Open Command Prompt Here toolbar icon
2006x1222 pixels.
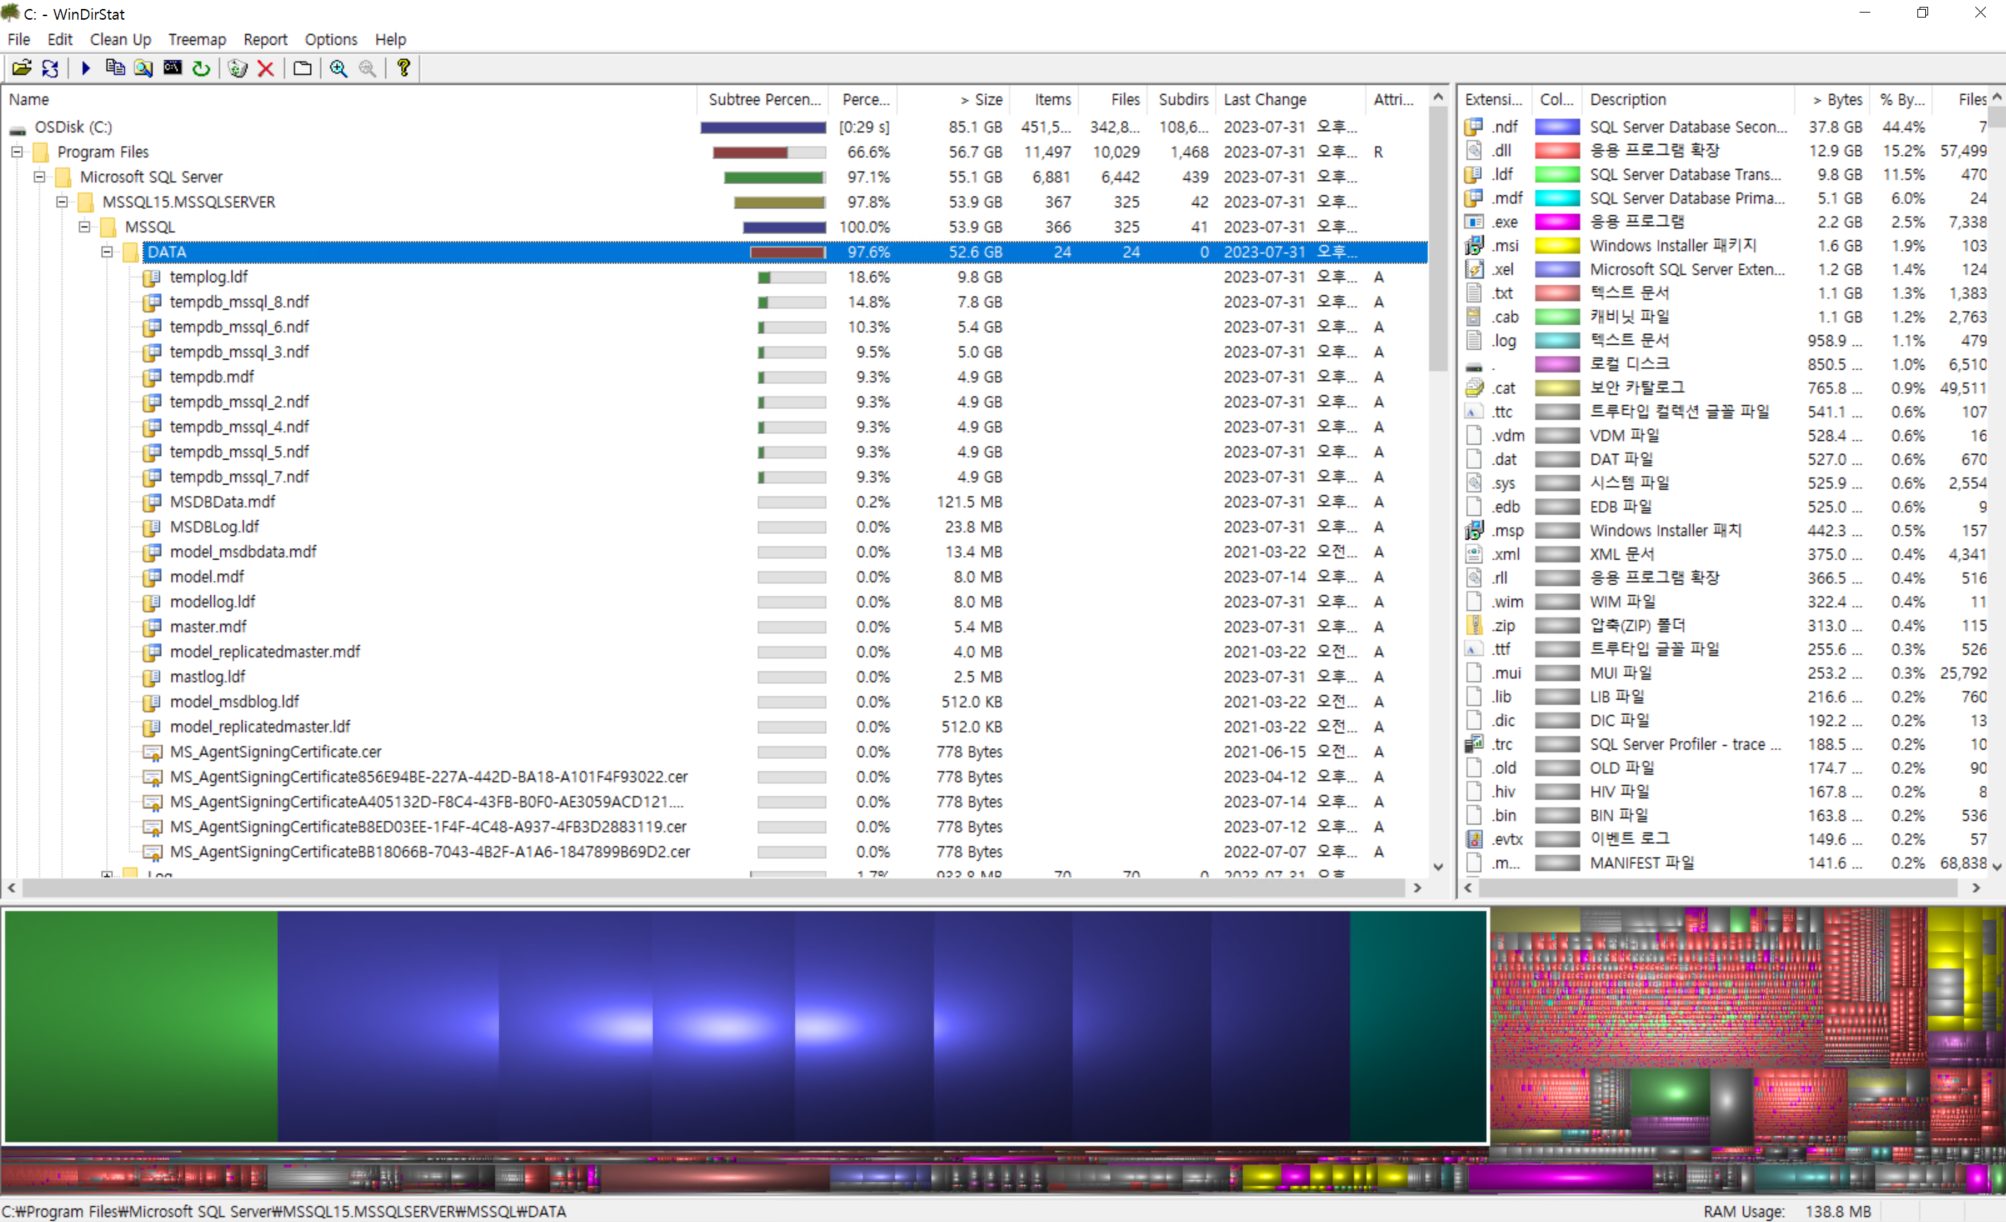click(x=172, y=68)
